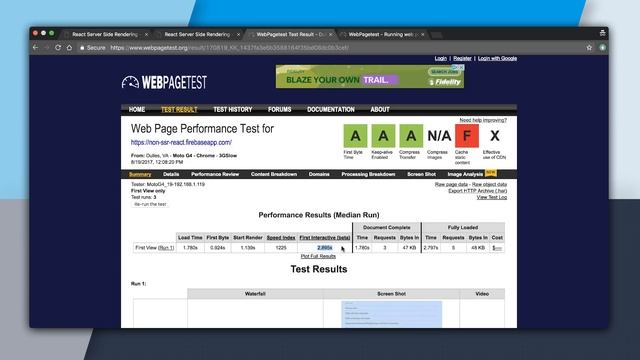
Task: Click the Plot Full Results link
Action: tap(318, 256)
